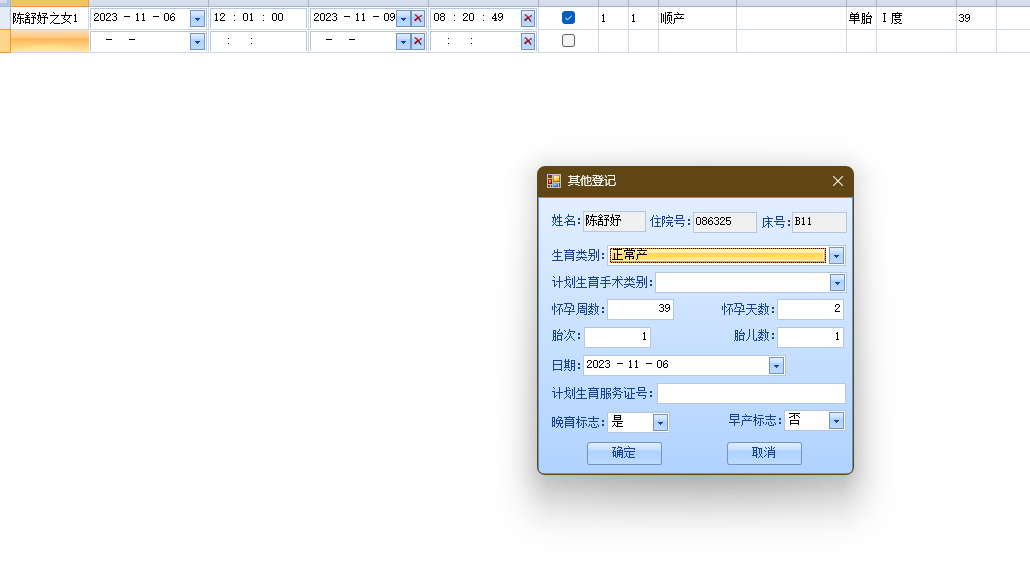Open the 2023-11-06 date dropdown in first row

point(197,18)
